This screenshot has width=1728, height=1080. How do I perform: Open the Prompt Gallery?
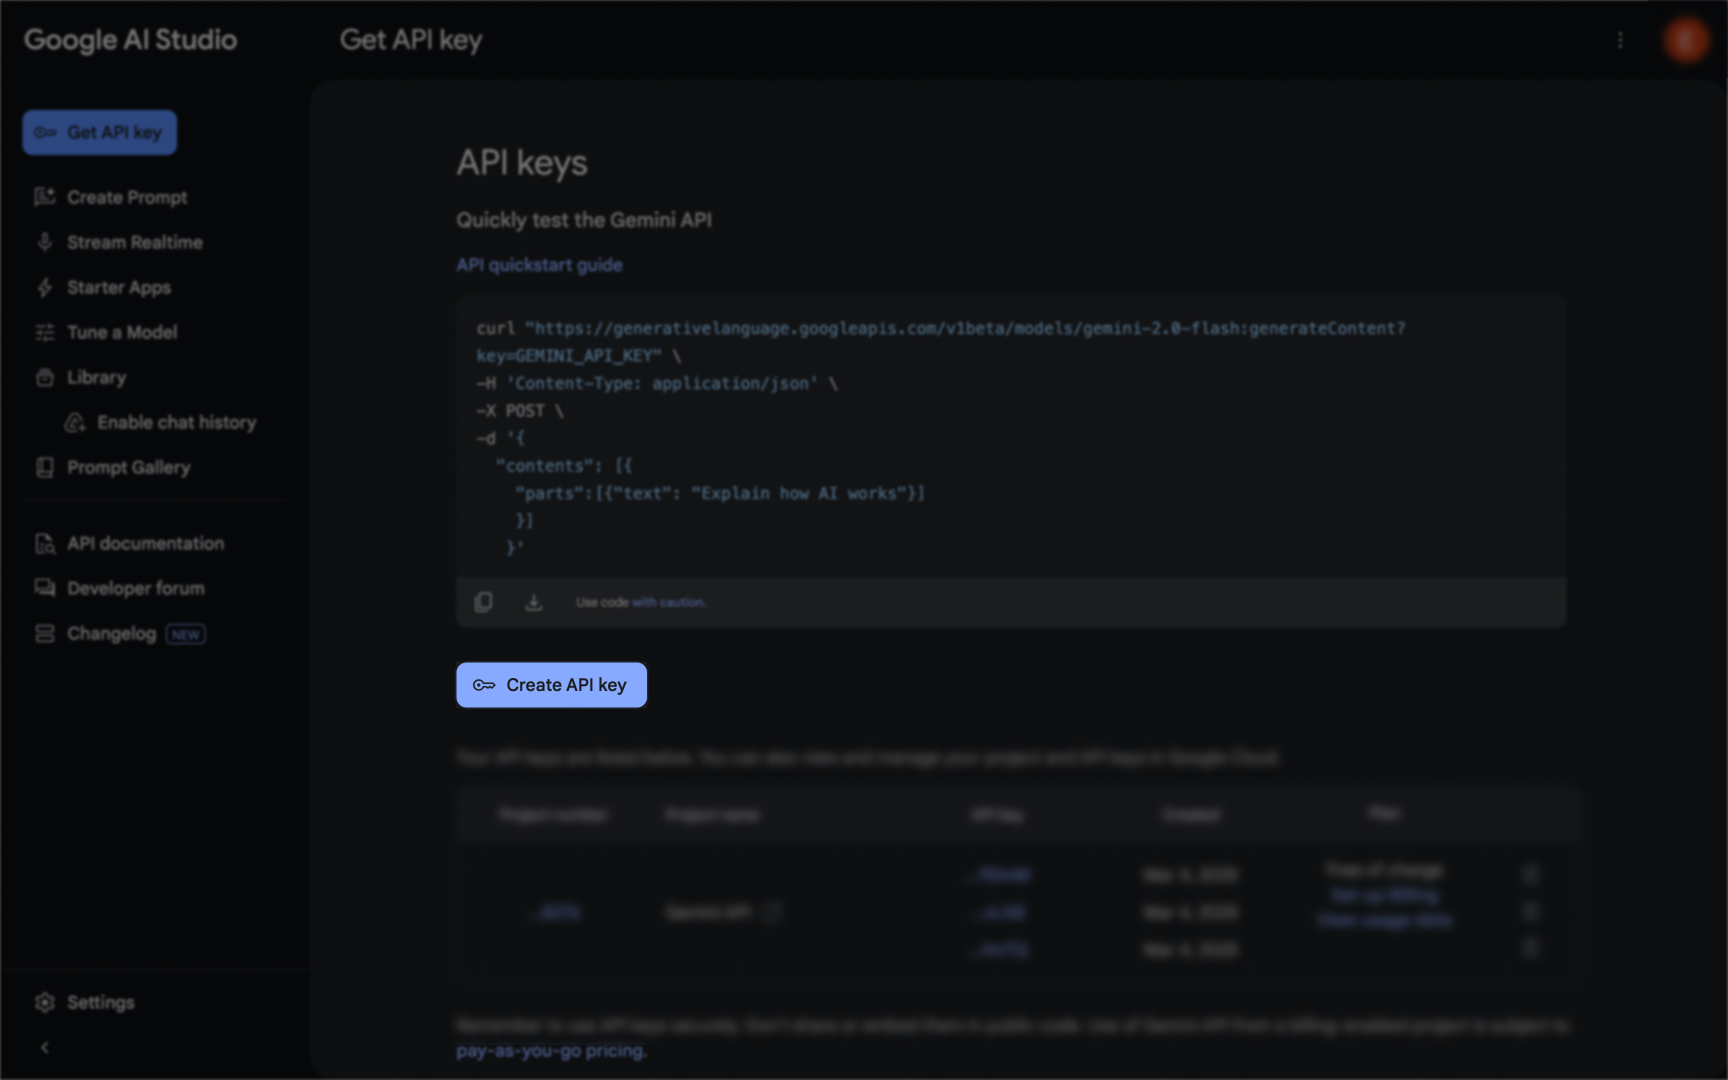pyautogui.click(x=113, y=467)
